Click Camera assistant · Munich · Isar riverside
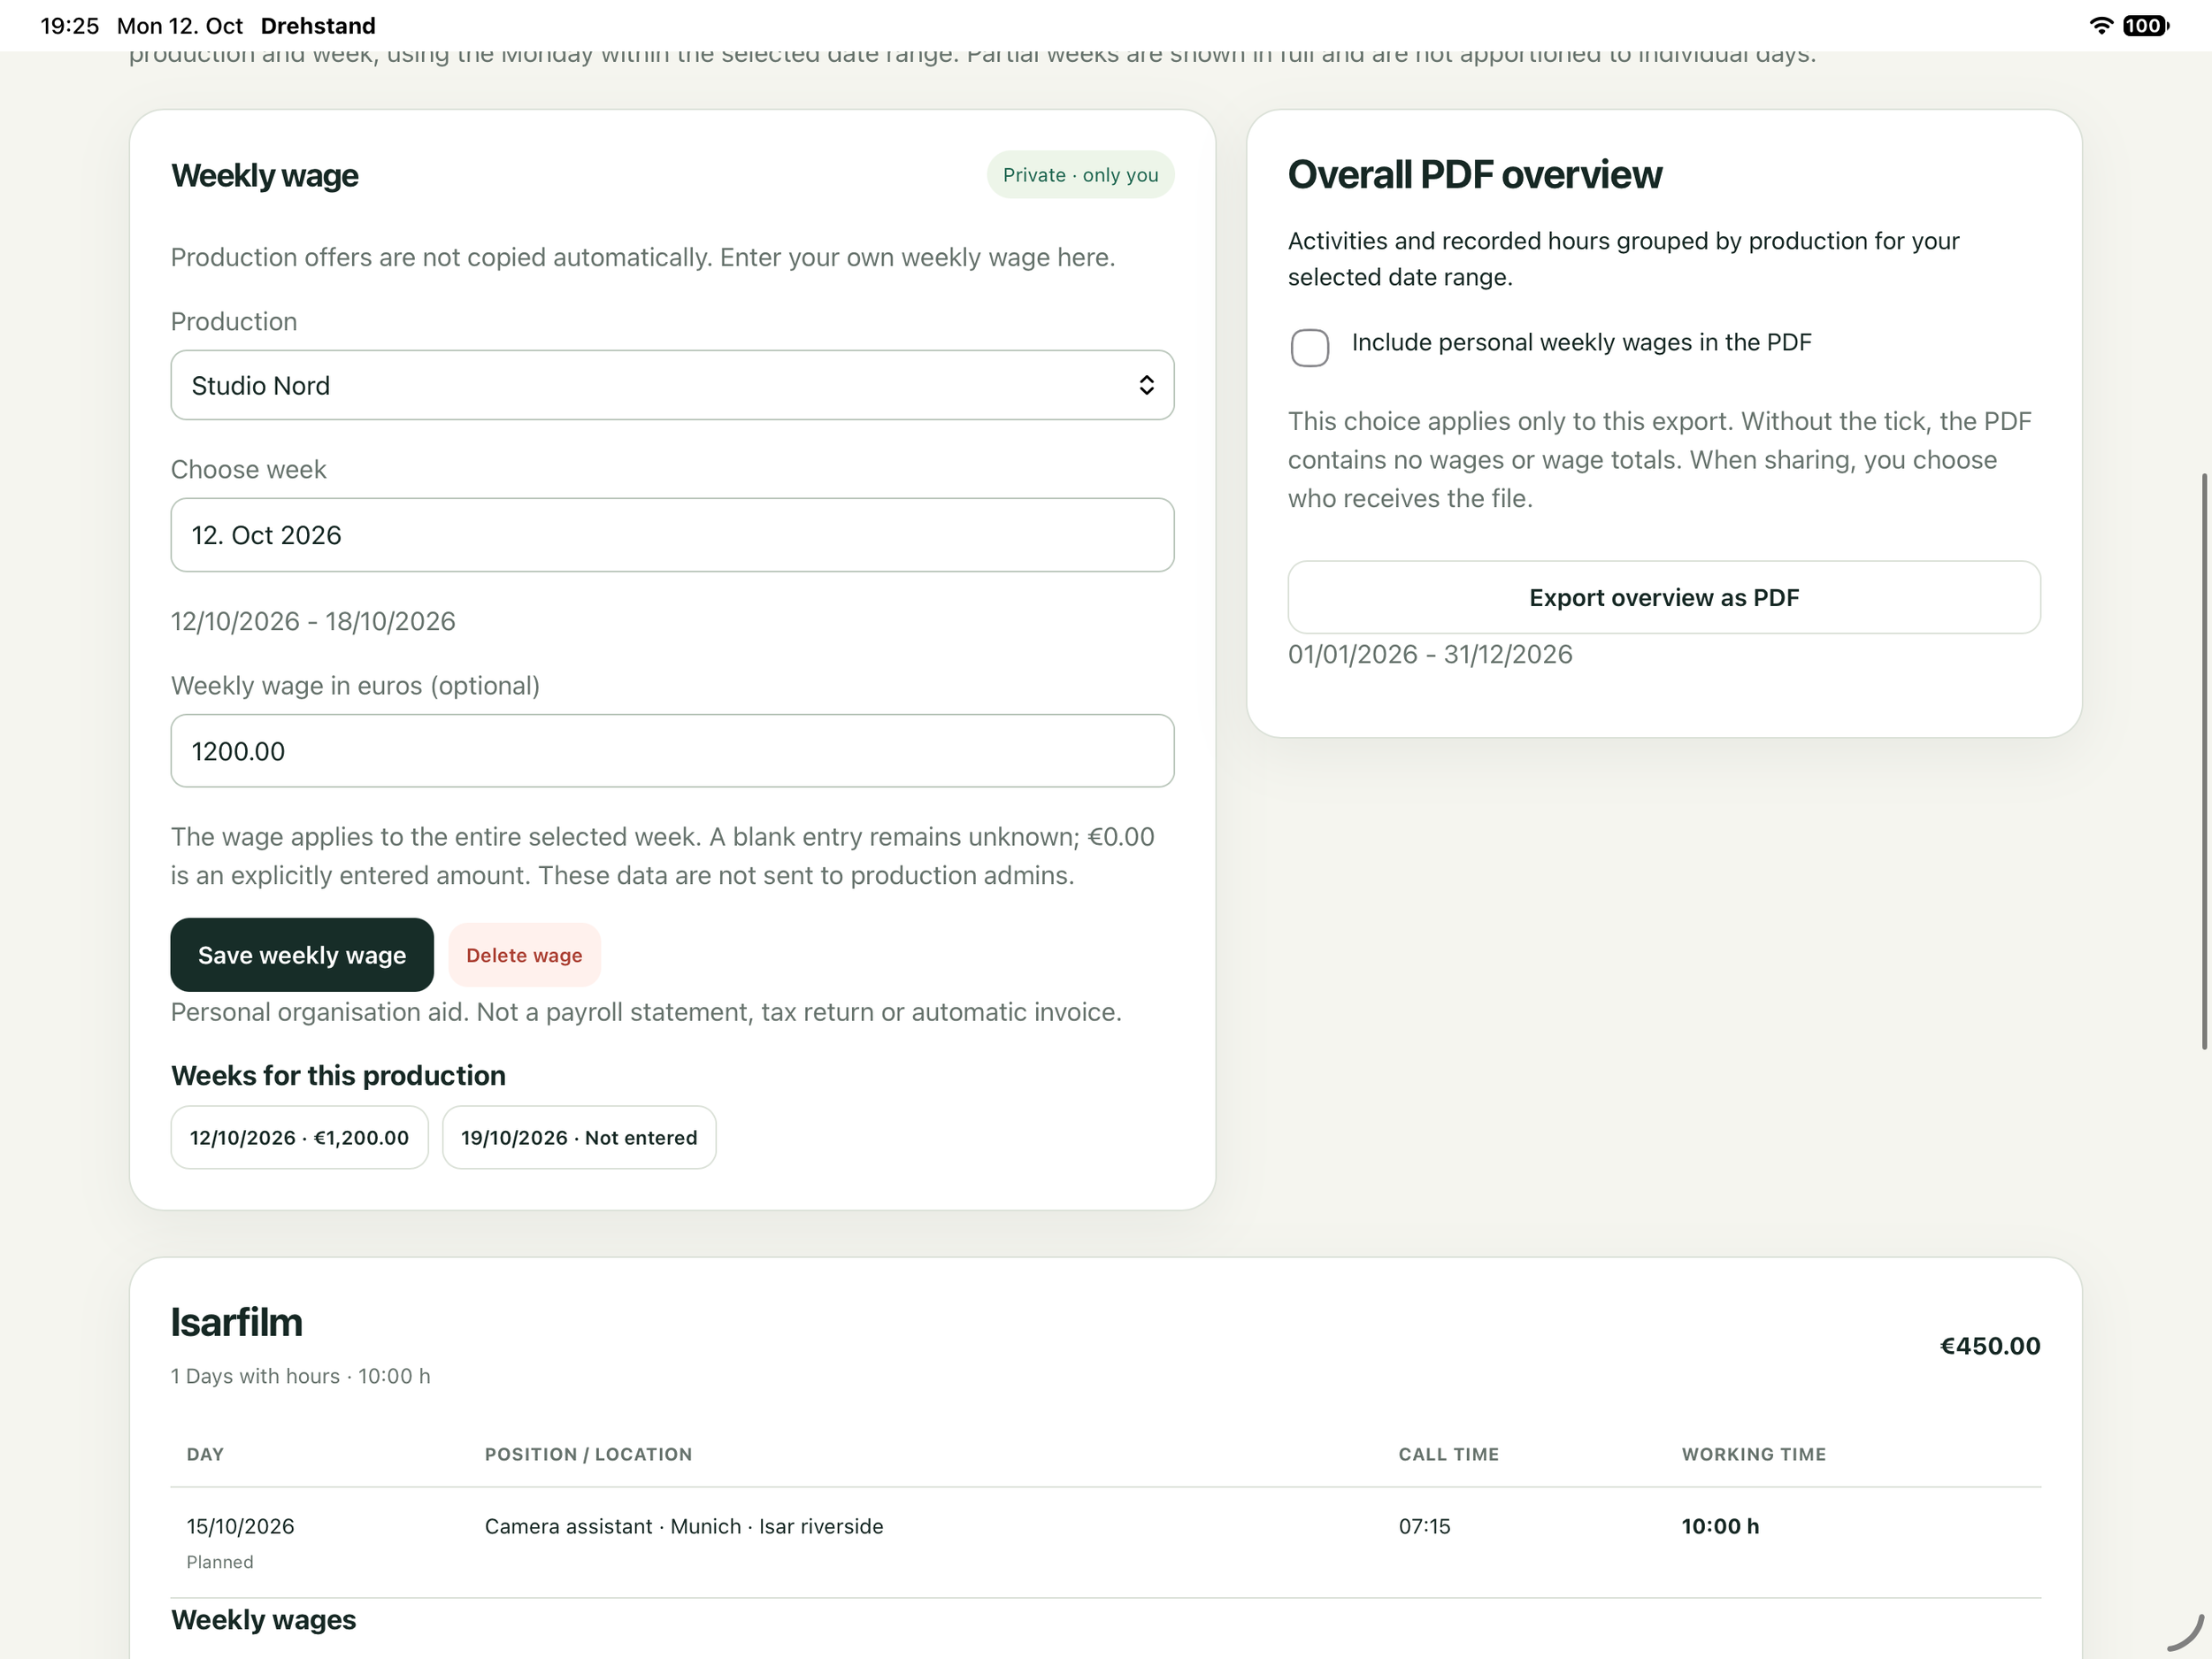 click(684, 1526)
